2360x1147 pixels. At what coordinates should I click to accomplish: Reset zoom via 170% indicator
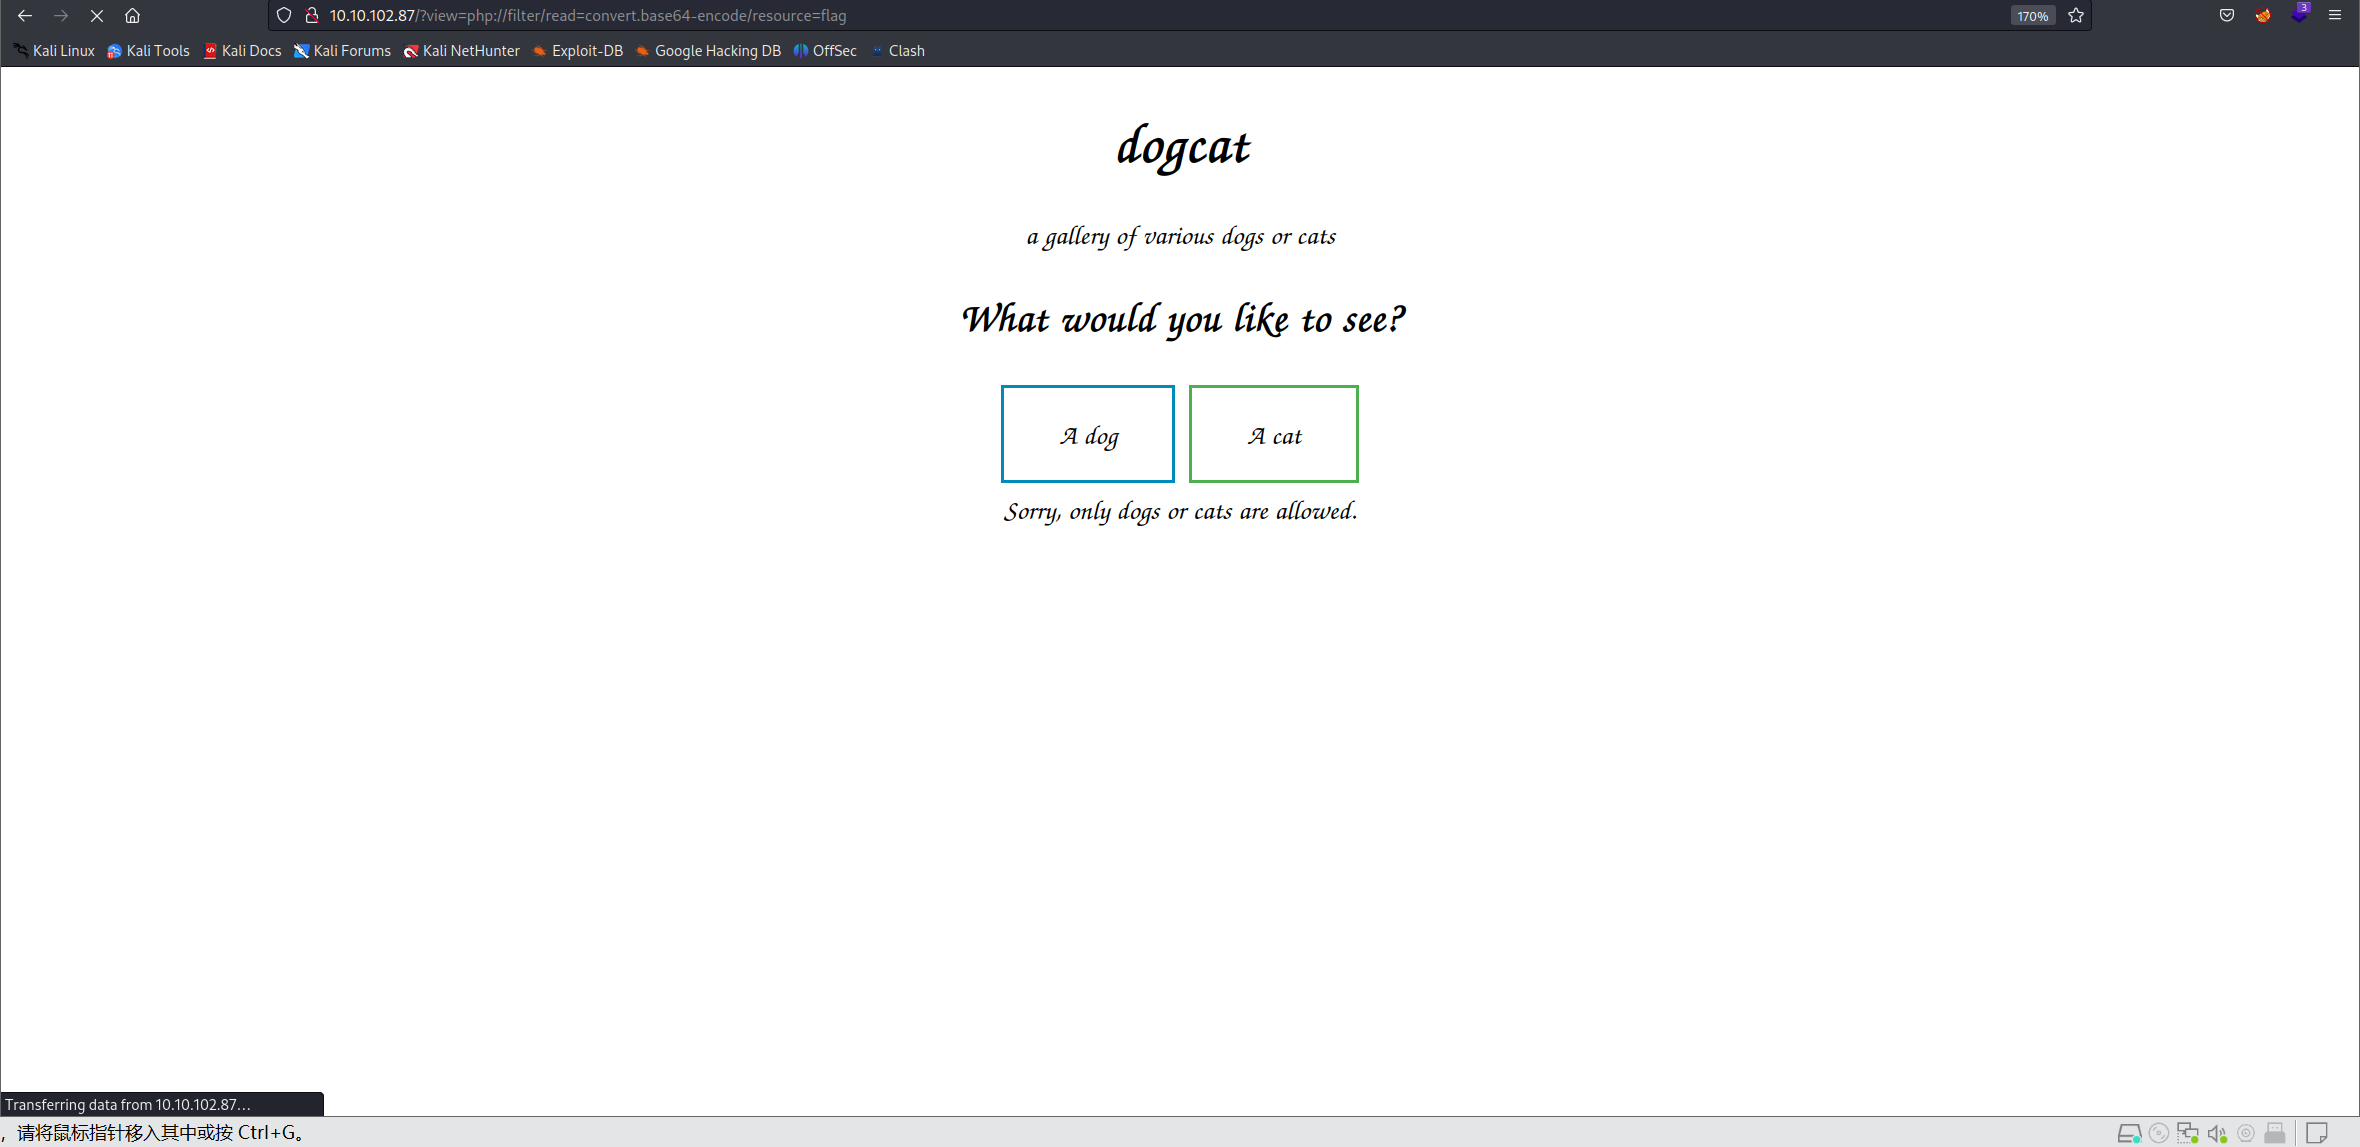coord(2032,16)
